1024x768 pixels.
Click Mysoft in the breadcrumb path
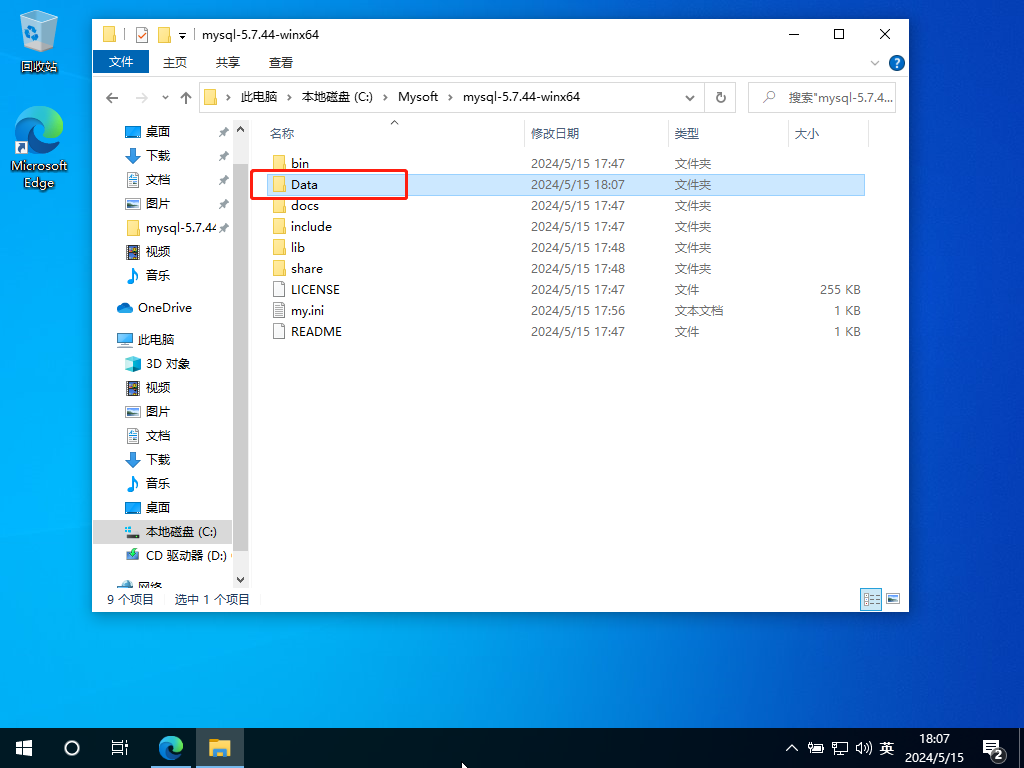tap(418, 97)
